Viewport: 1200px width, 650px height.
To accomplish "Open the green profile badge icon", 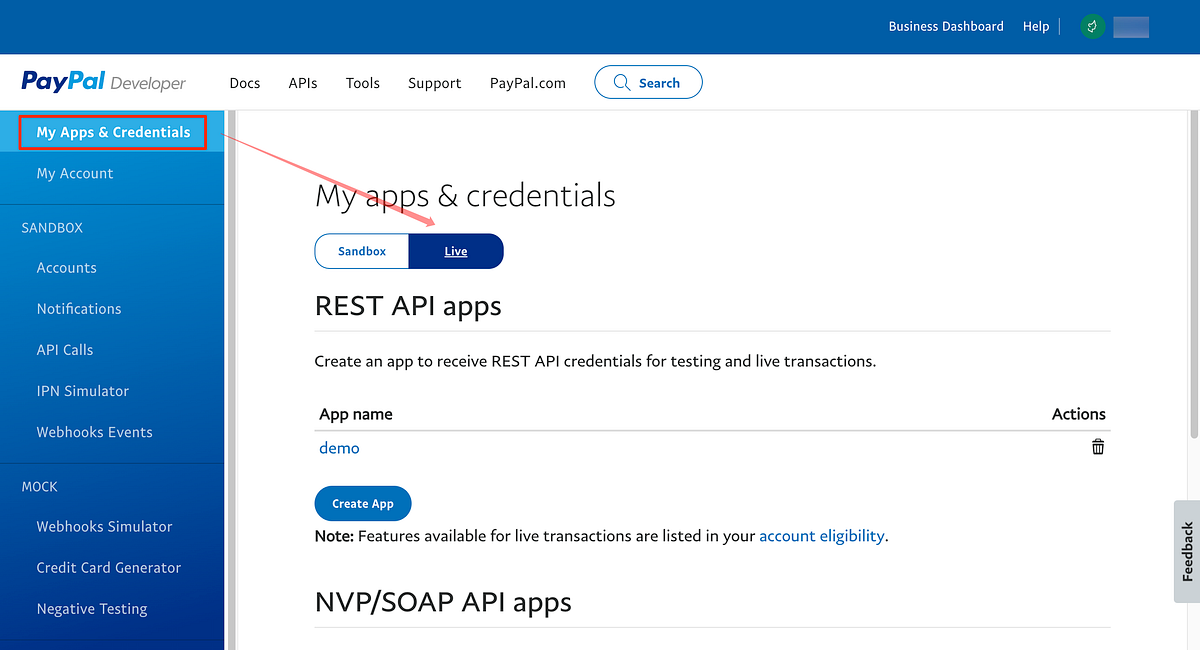I will point(1091,26).
